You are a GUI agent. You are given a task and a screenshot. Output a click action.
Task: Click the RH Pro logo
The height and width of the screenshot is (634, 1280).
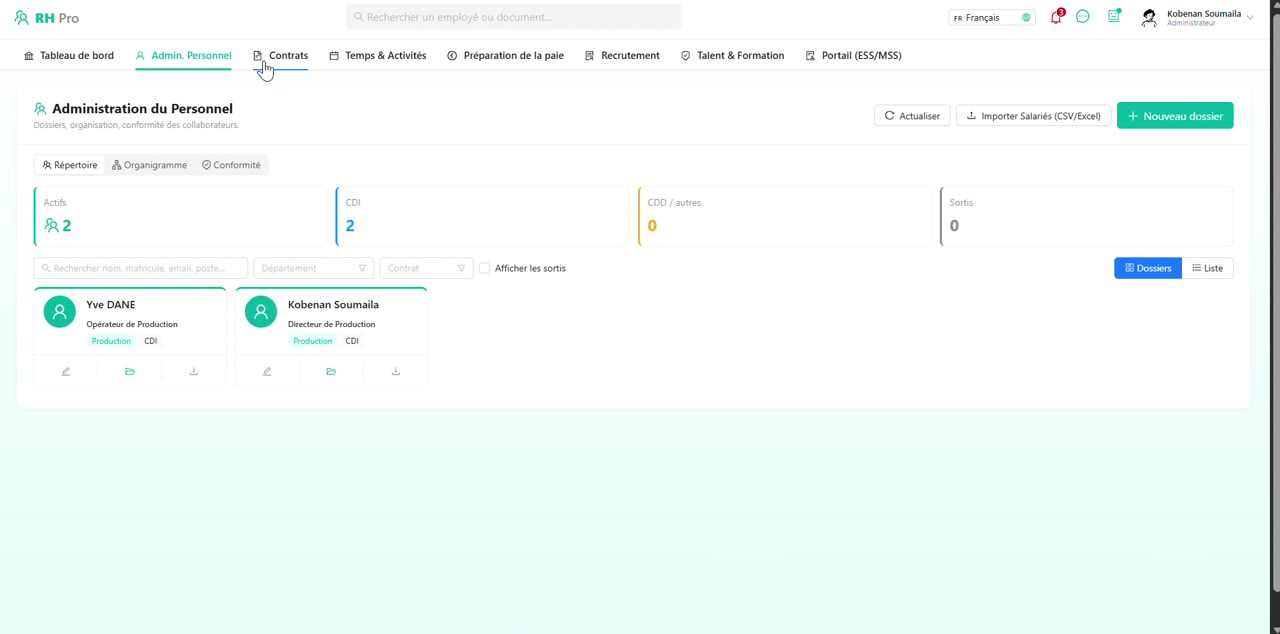coord(46,18)
